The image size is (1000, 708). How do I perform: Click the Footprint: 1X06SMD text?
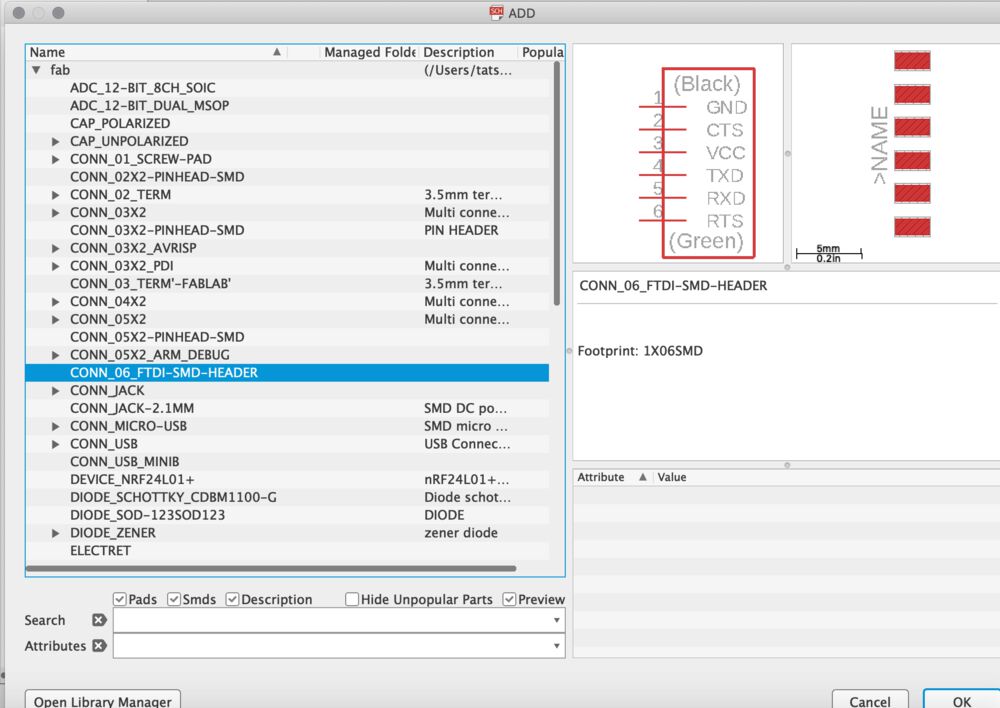[640, 351]
